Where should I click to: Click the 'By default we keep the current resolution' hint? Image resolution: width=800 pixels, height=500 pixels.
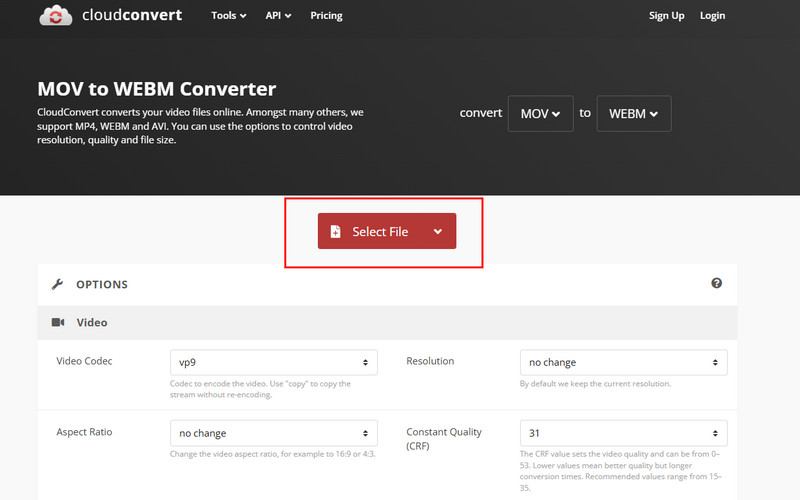[x=595, y=384]
